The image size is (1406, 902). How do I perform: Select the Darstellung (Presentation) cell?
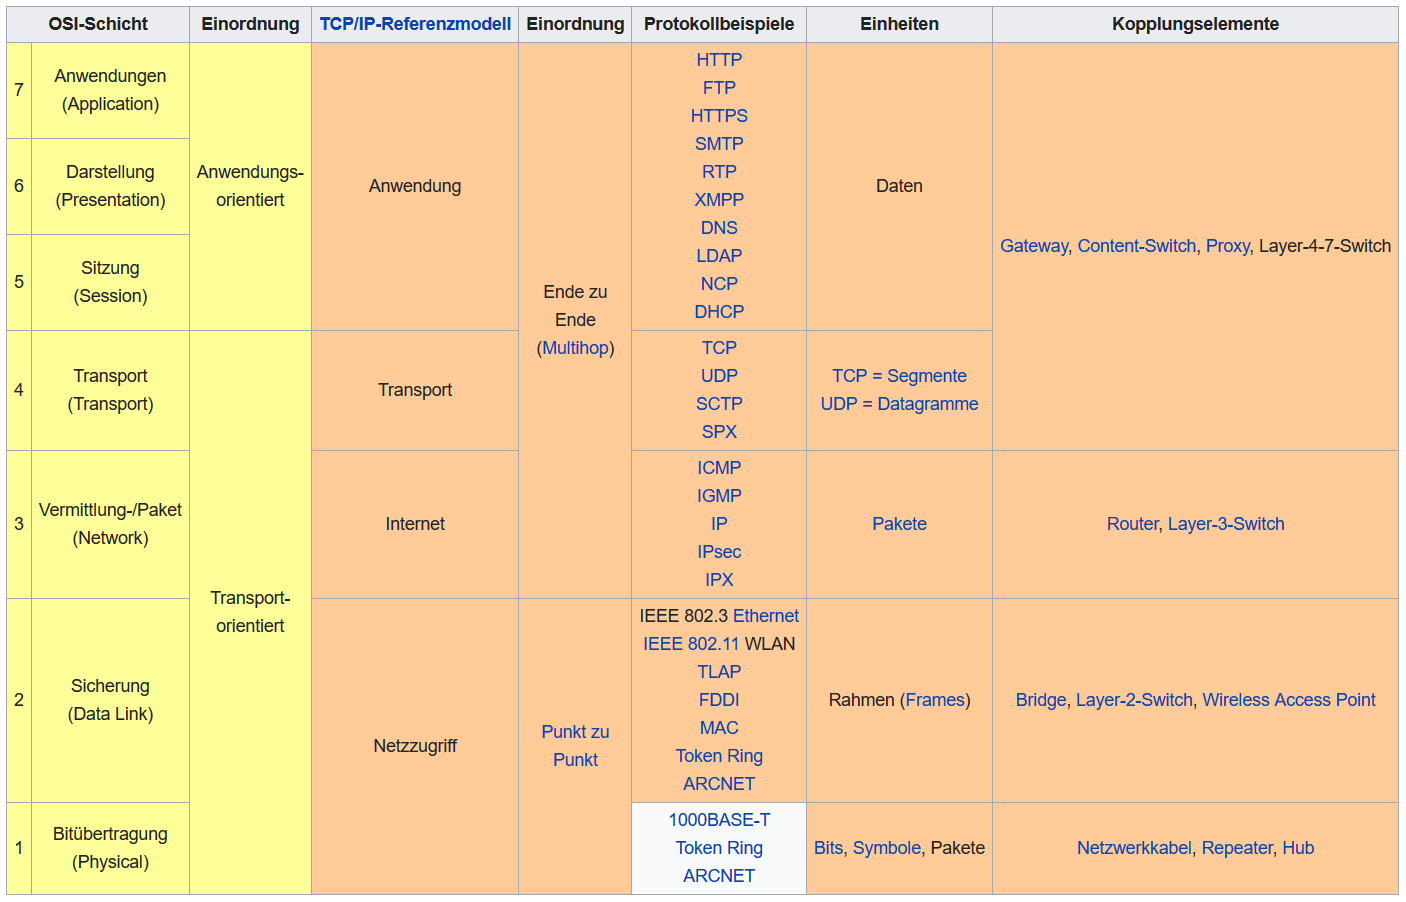pyautogui.click(x=110, y=186)
